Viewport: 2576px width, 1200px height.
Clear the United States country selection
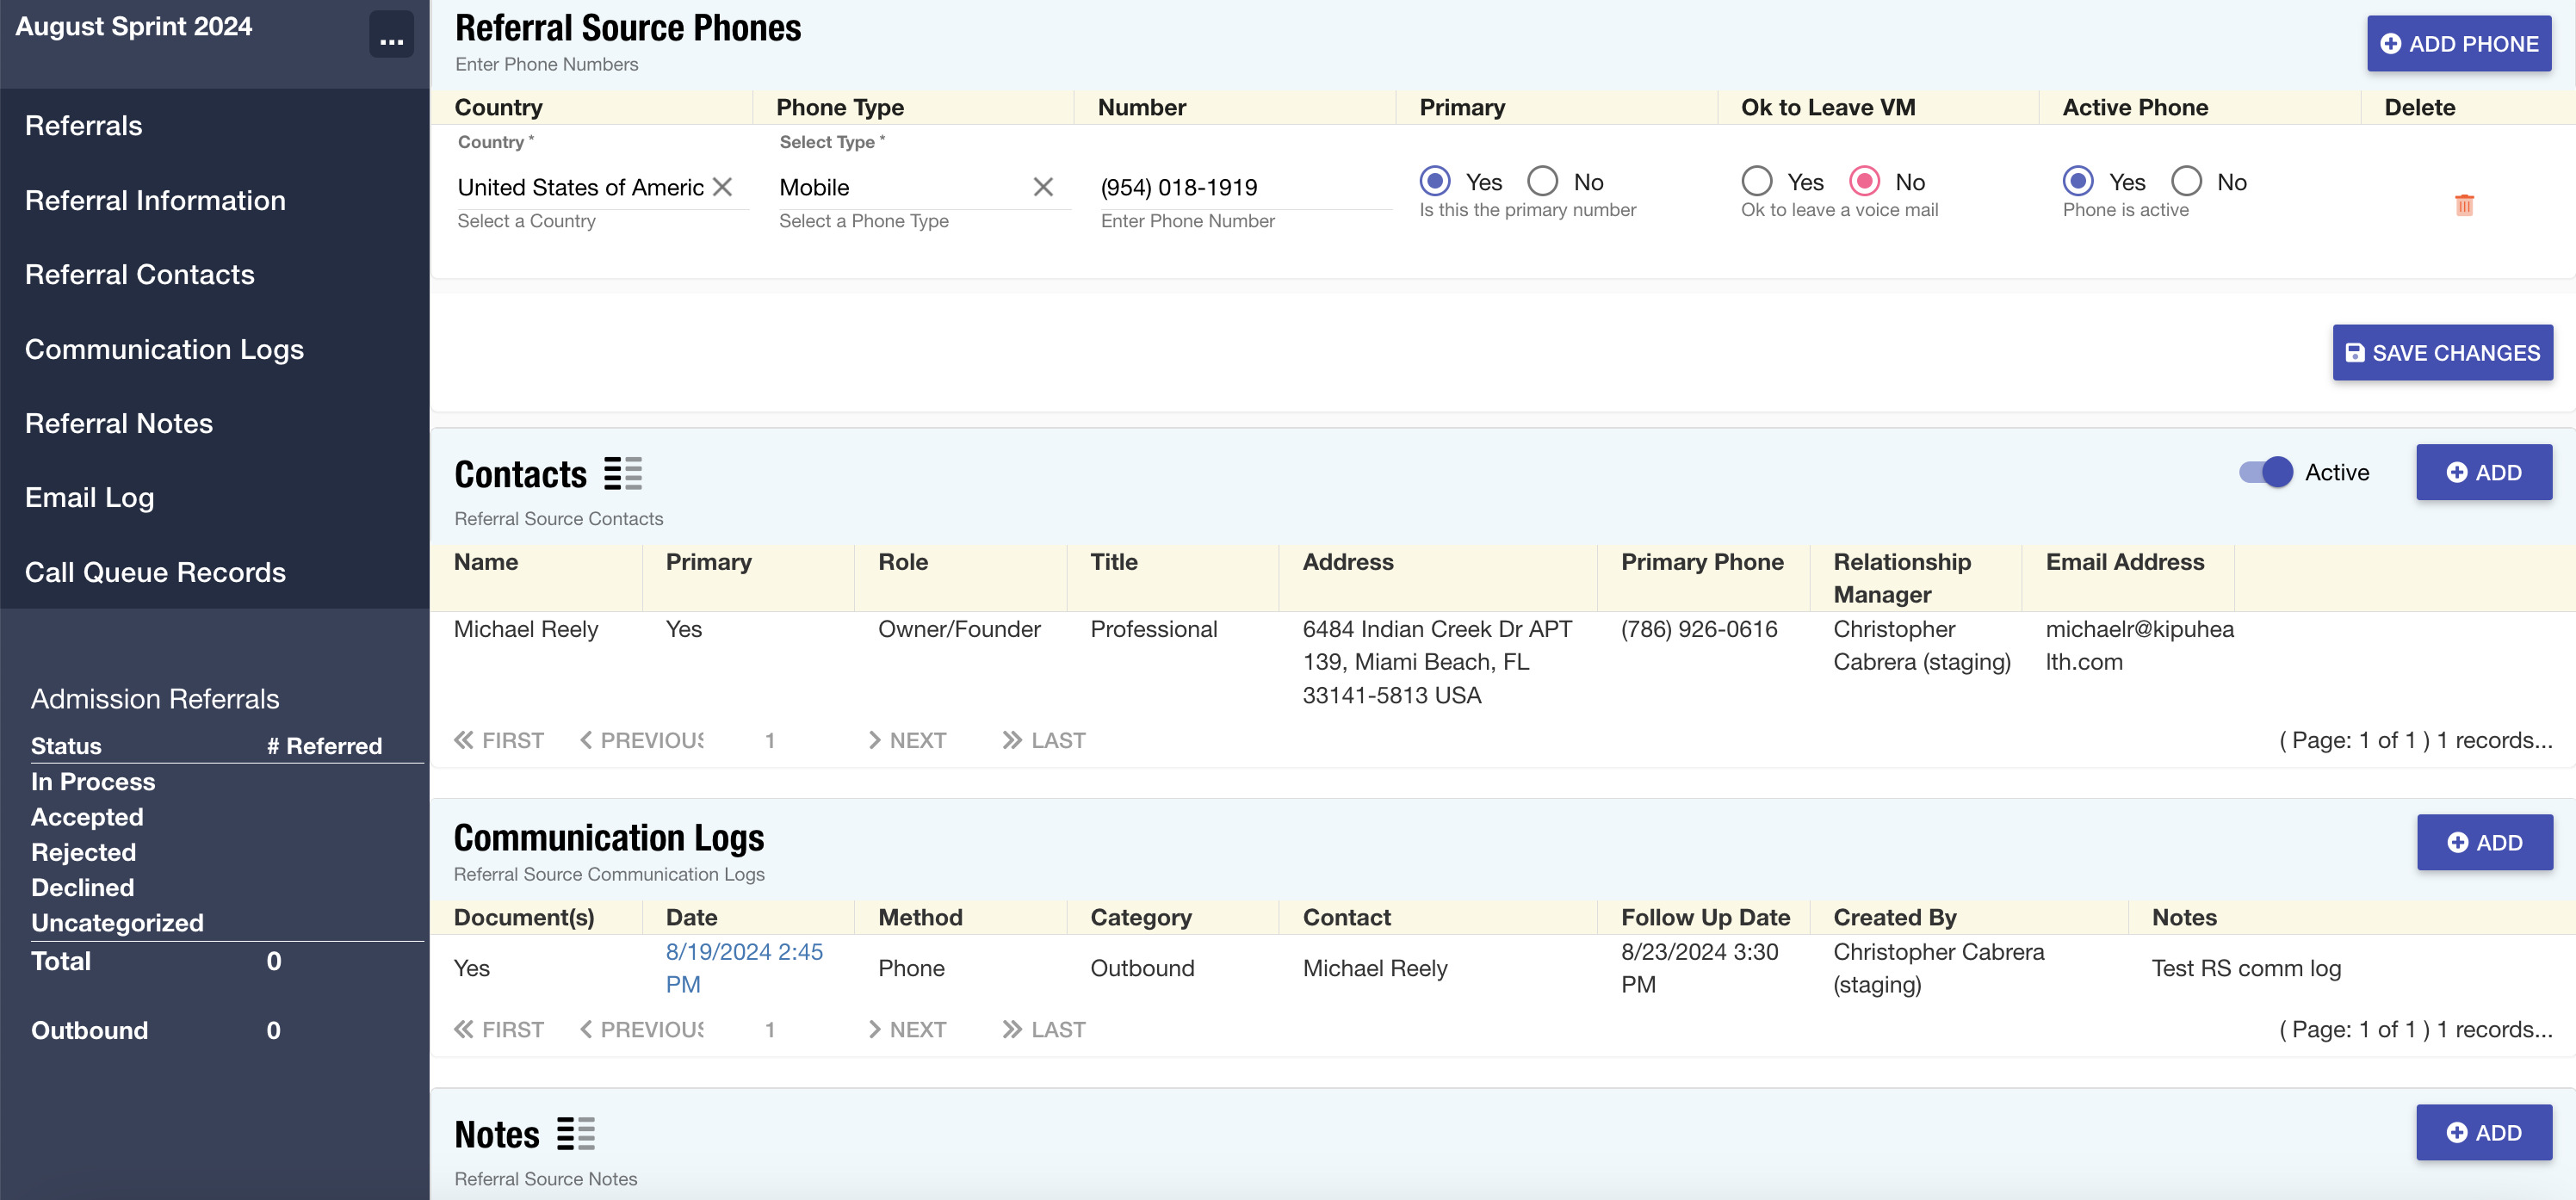point(722,187)
